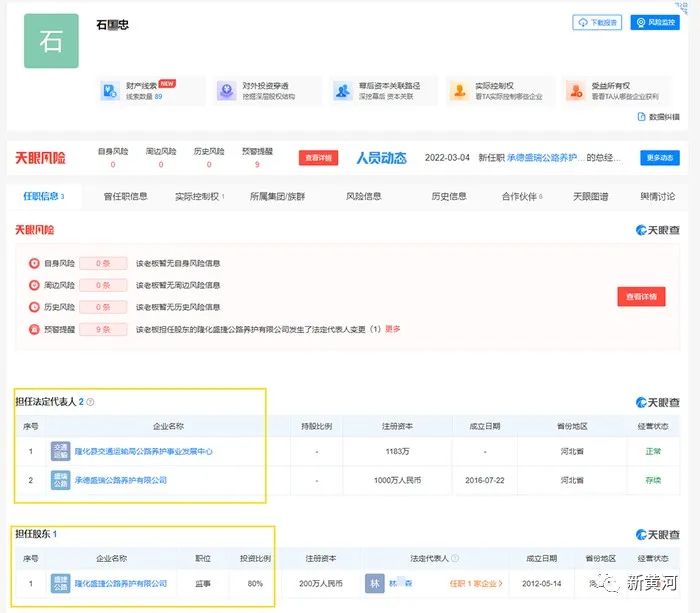Screen dimensions: 700x613
Task: Switch to the 历史信息 tab
Action: (449, 196)
